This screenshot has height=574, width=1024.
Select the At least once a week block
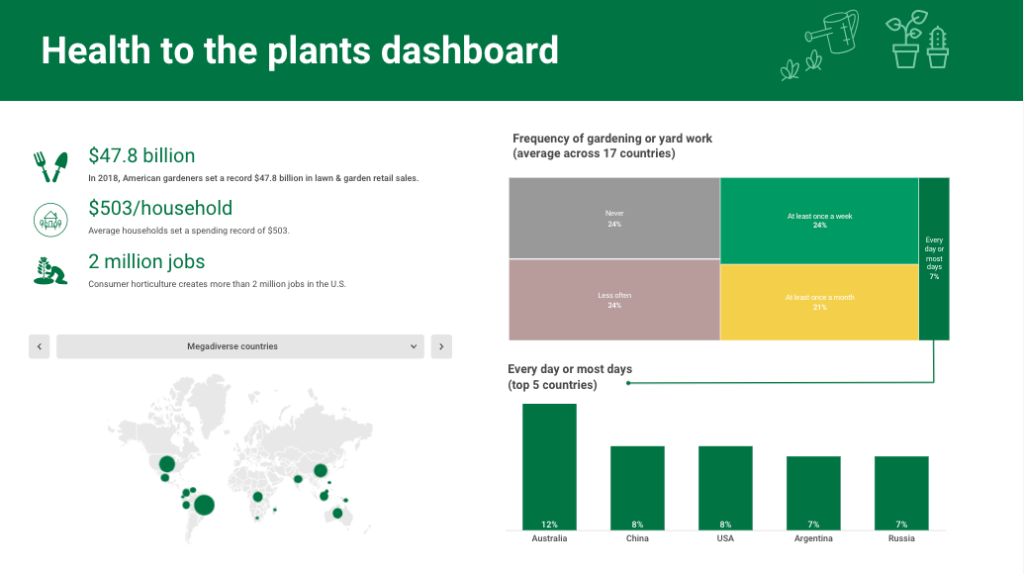[x=820, y=221]
